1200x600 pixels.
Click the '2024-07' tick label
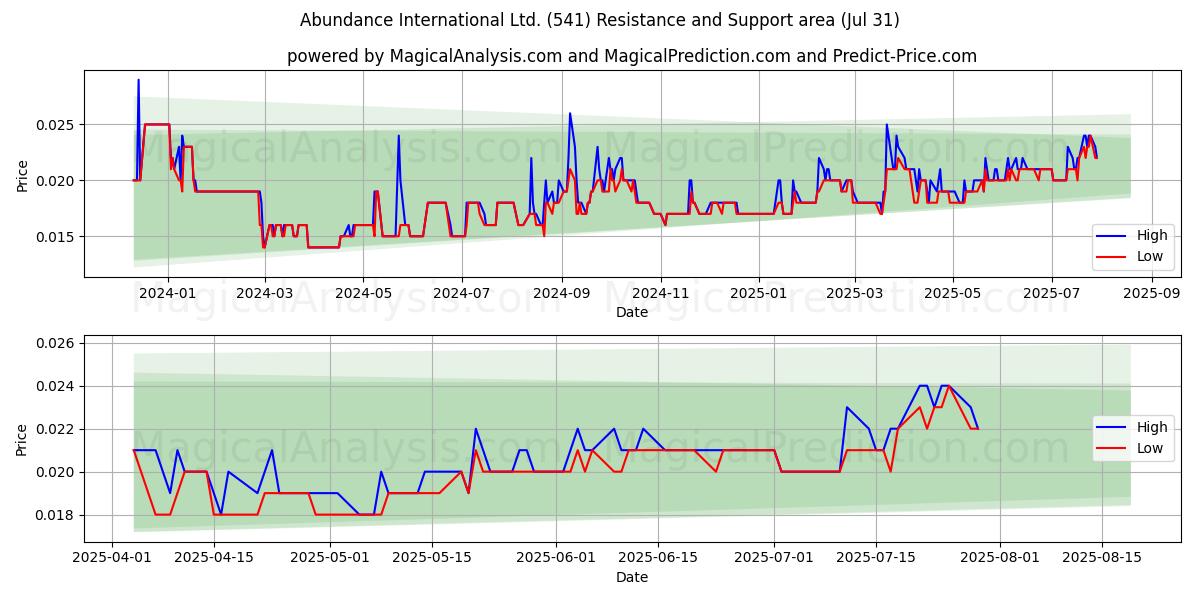pyautogui.click(x=461, y=293)
